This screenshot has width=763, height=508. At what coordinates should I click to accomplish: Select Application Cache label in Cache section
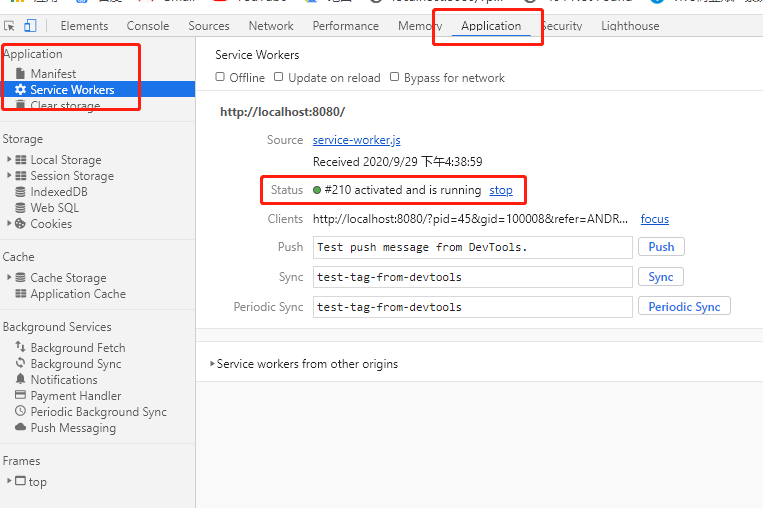coord(78,294)
